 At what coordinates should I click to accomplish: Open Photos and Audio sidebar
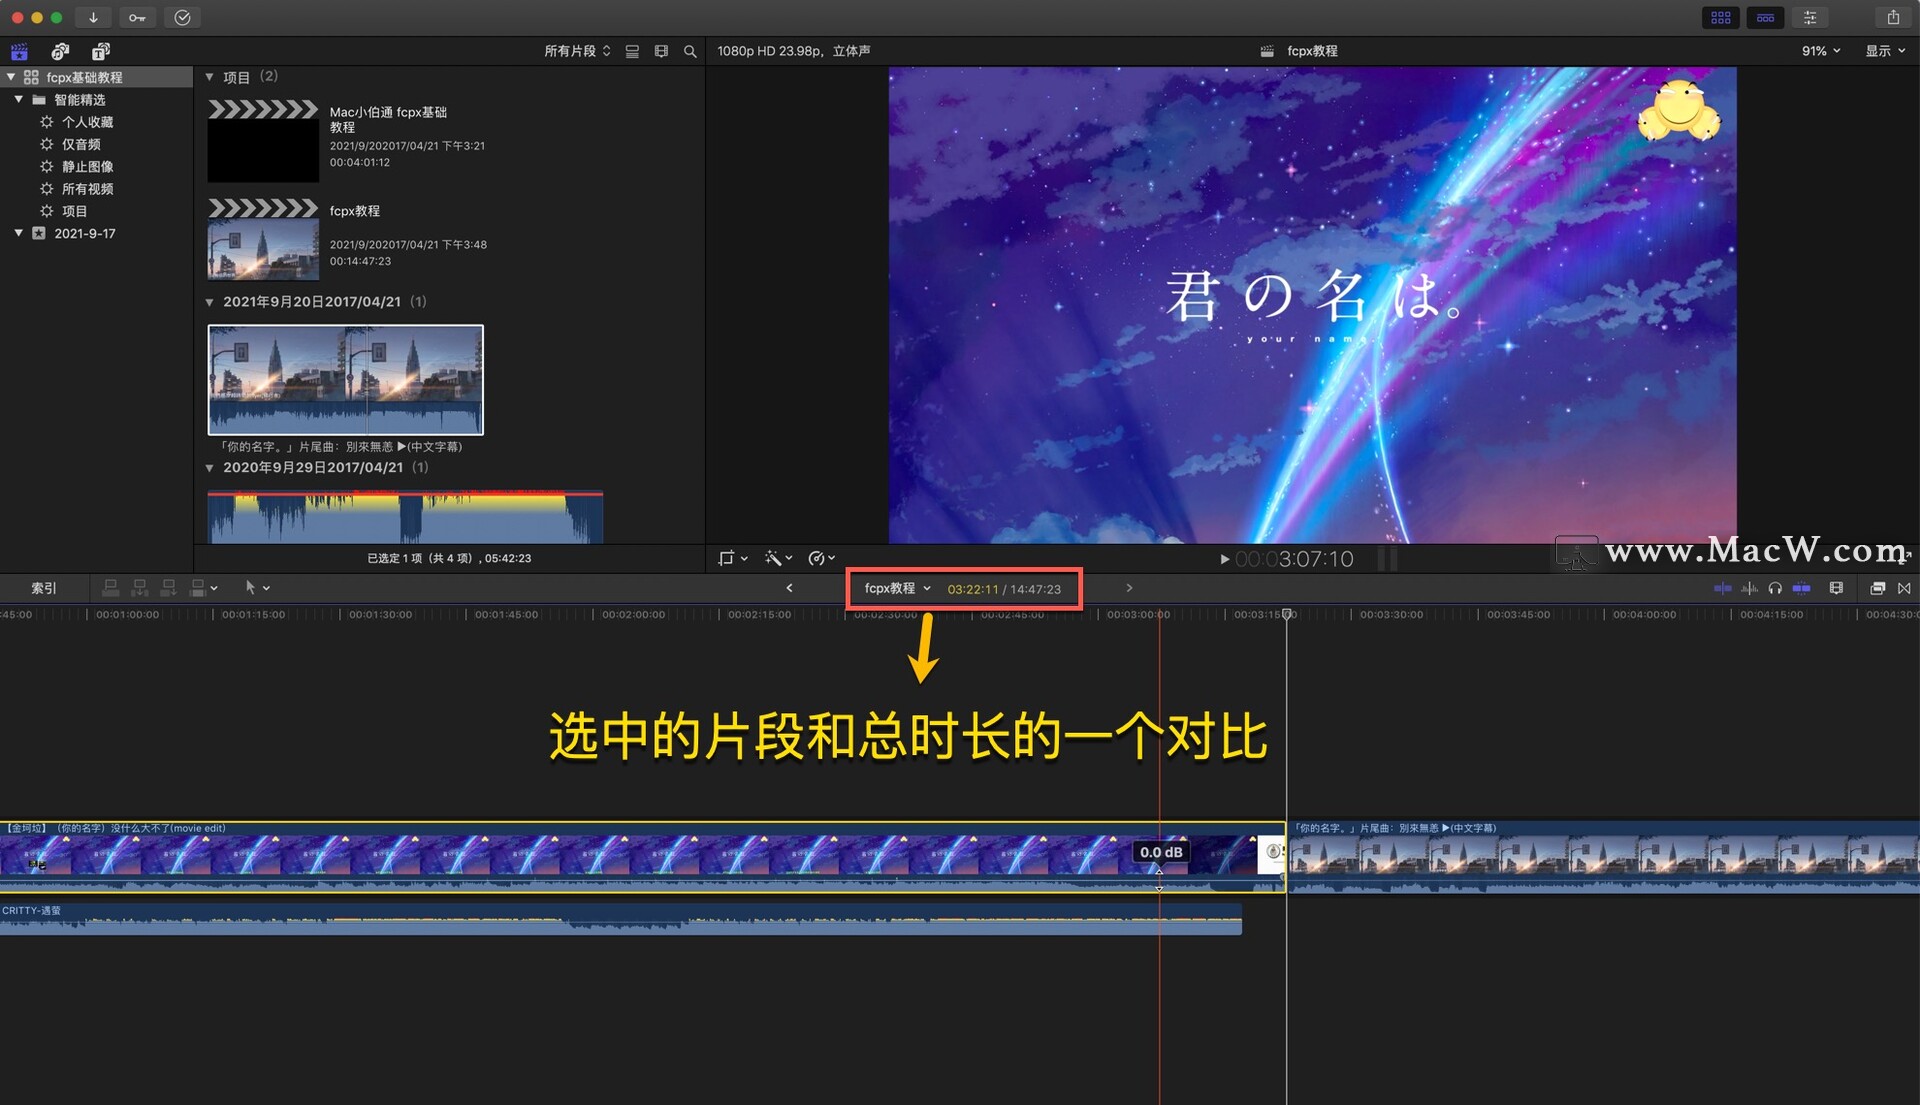click(60, 51)
